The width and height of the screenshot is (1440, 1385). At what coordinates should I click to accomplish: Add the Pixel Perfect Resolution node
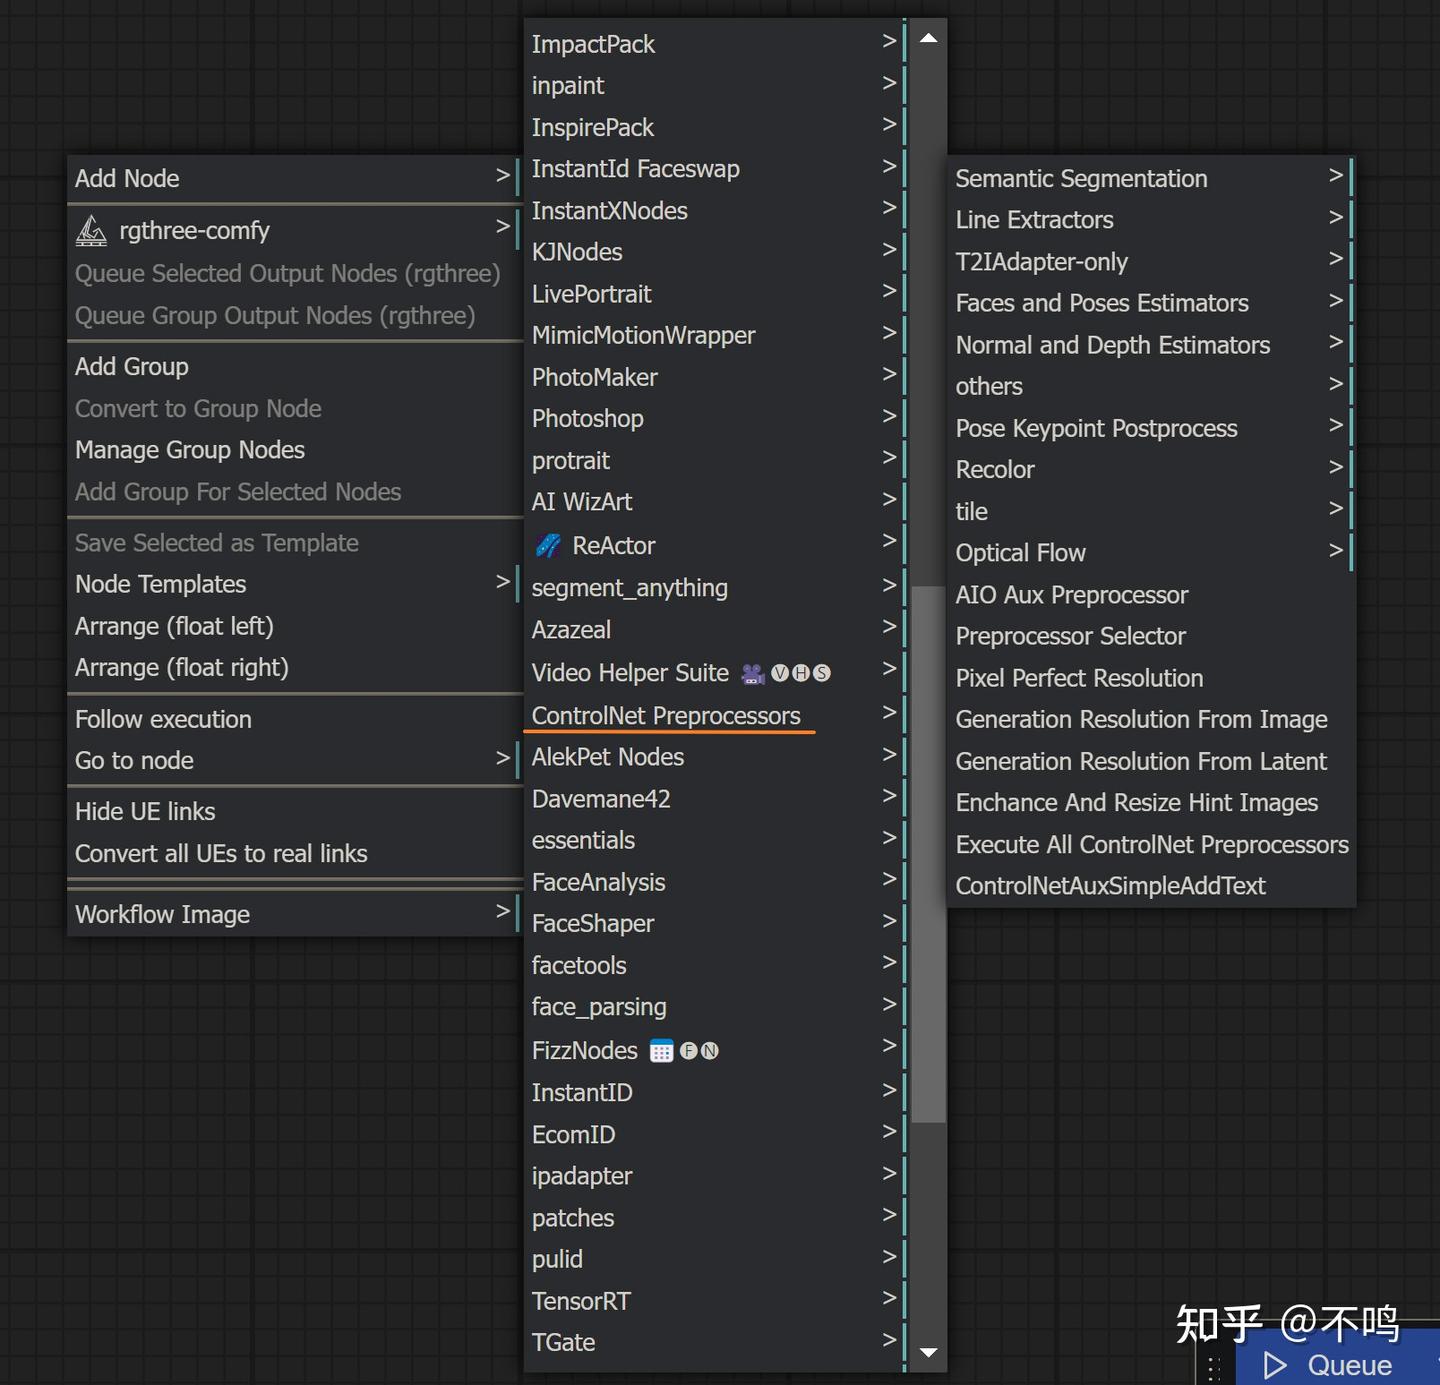coord(1151,678)
